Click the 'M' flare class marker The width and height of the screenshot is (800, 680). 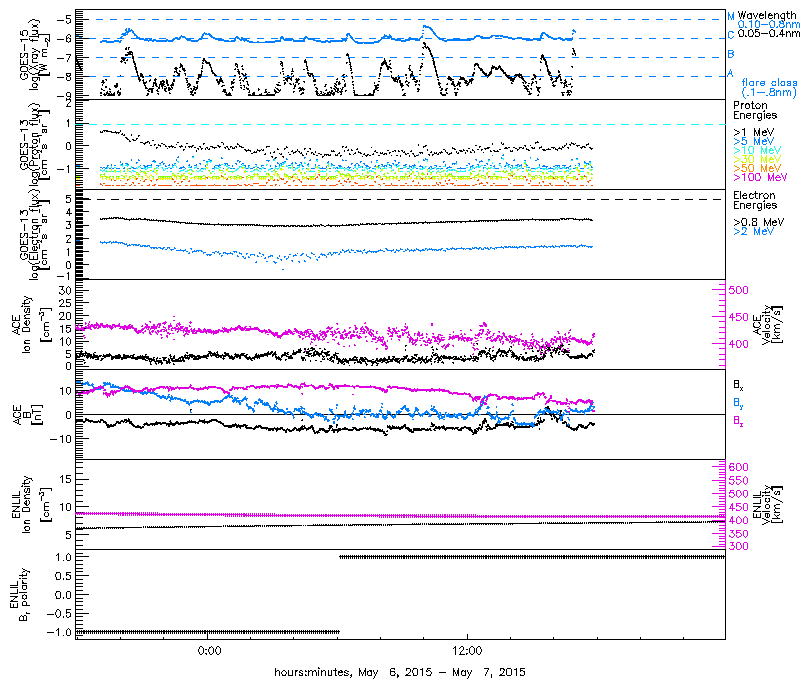(x=731, y=17)
